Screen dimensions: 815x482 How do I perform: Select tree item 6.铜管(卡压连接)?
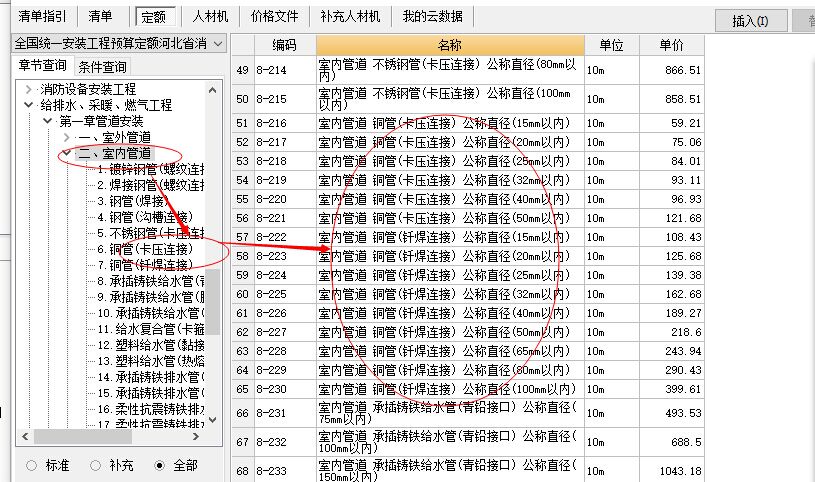[x=145, y=249]
